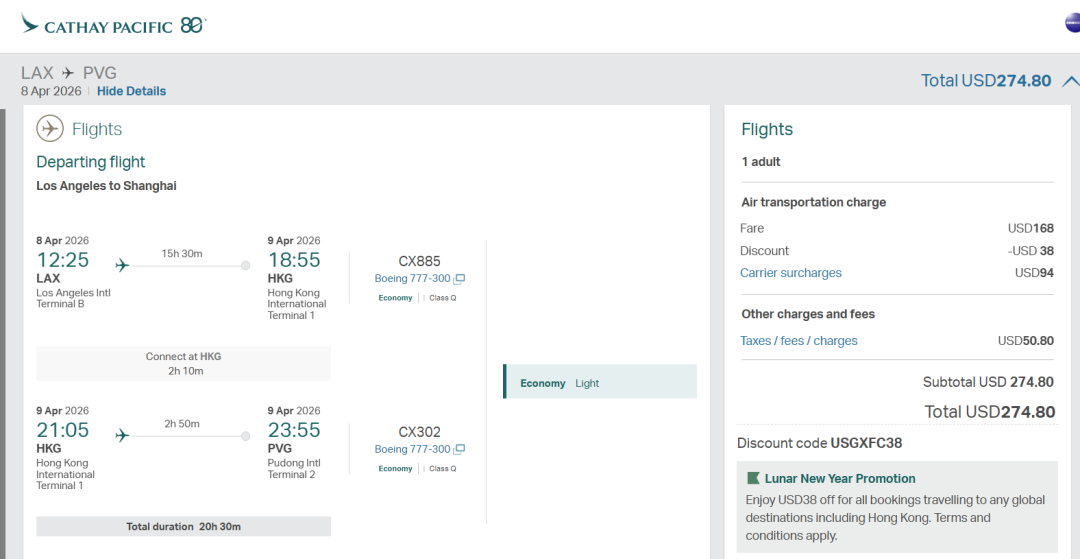View Boeing 777-300 details for flight CX302
This screenshot has width=1080, height=559.
coord(412,450)
